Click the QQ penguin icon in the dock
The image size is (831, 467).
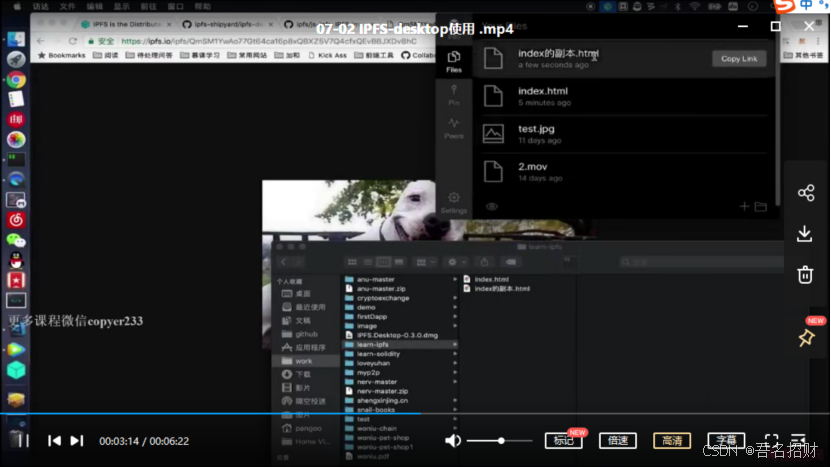point(16,260)
